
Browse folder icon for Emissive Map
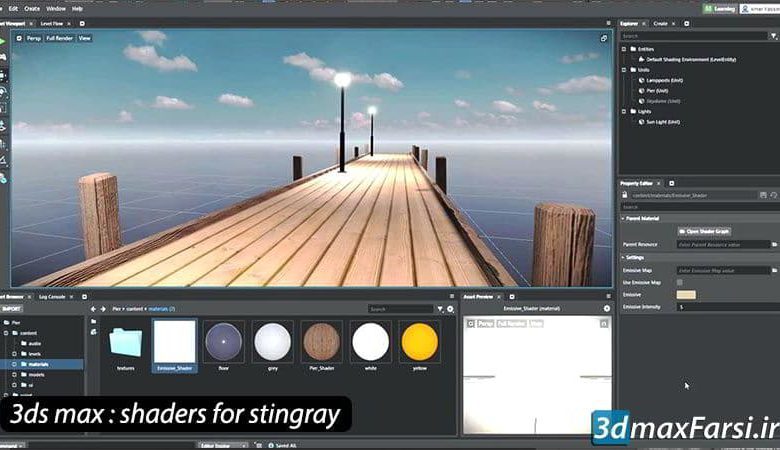(775, 270)
